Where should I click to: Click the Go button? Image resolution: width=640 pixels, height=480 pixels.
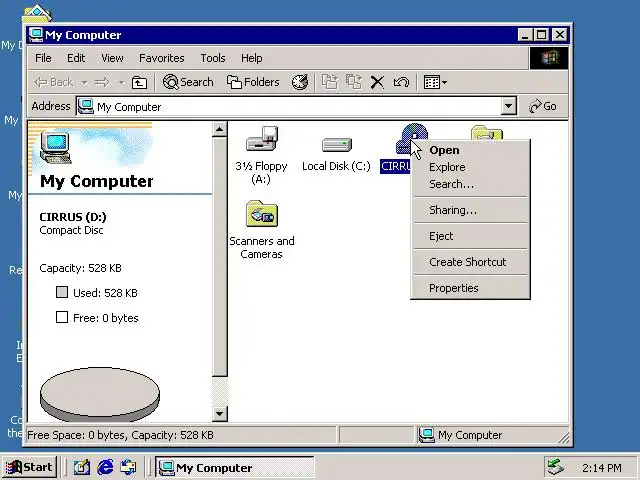click(543, 106)
